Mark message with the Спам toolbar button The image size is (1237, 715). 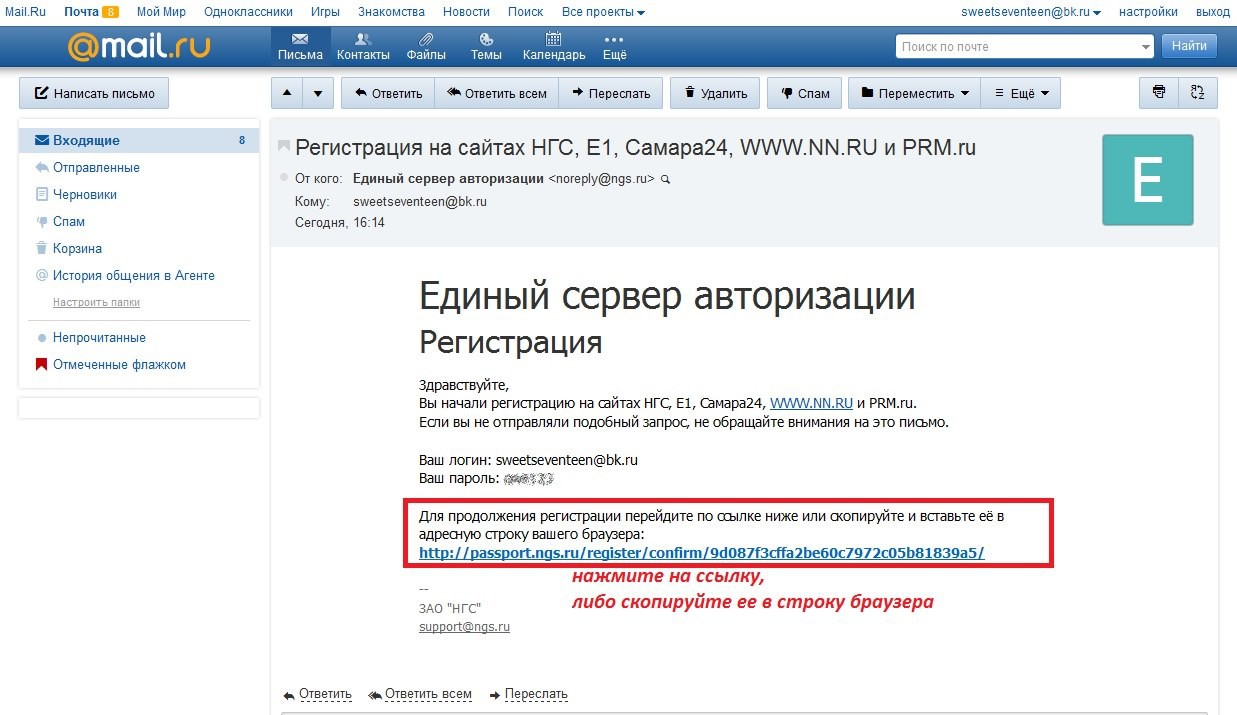805,93
